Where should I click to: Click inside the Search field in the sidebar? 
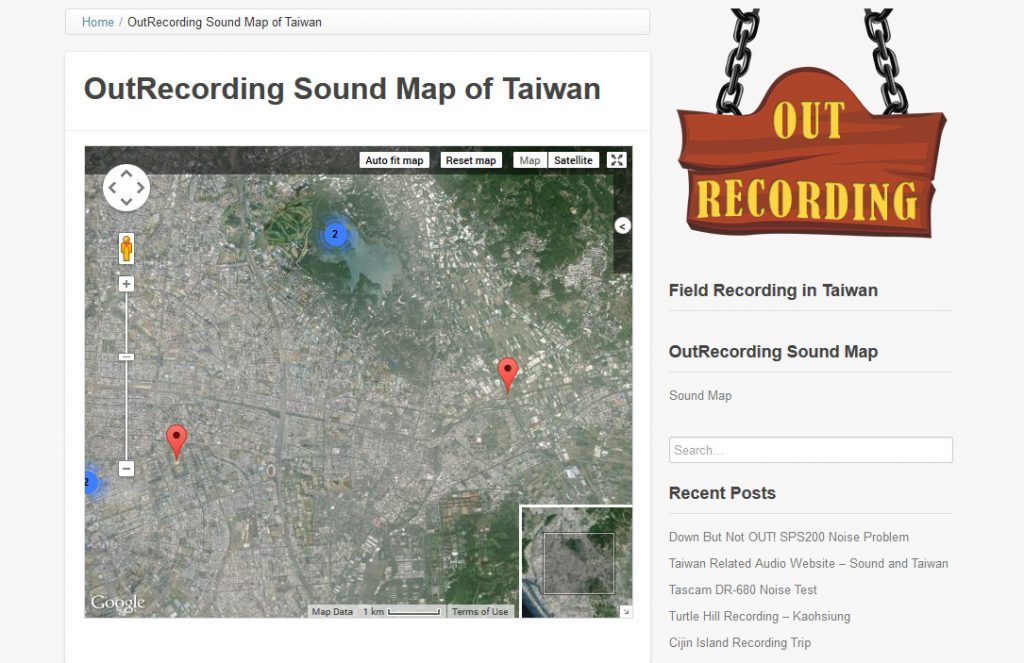pyautogui.click(x=810, y=450)
